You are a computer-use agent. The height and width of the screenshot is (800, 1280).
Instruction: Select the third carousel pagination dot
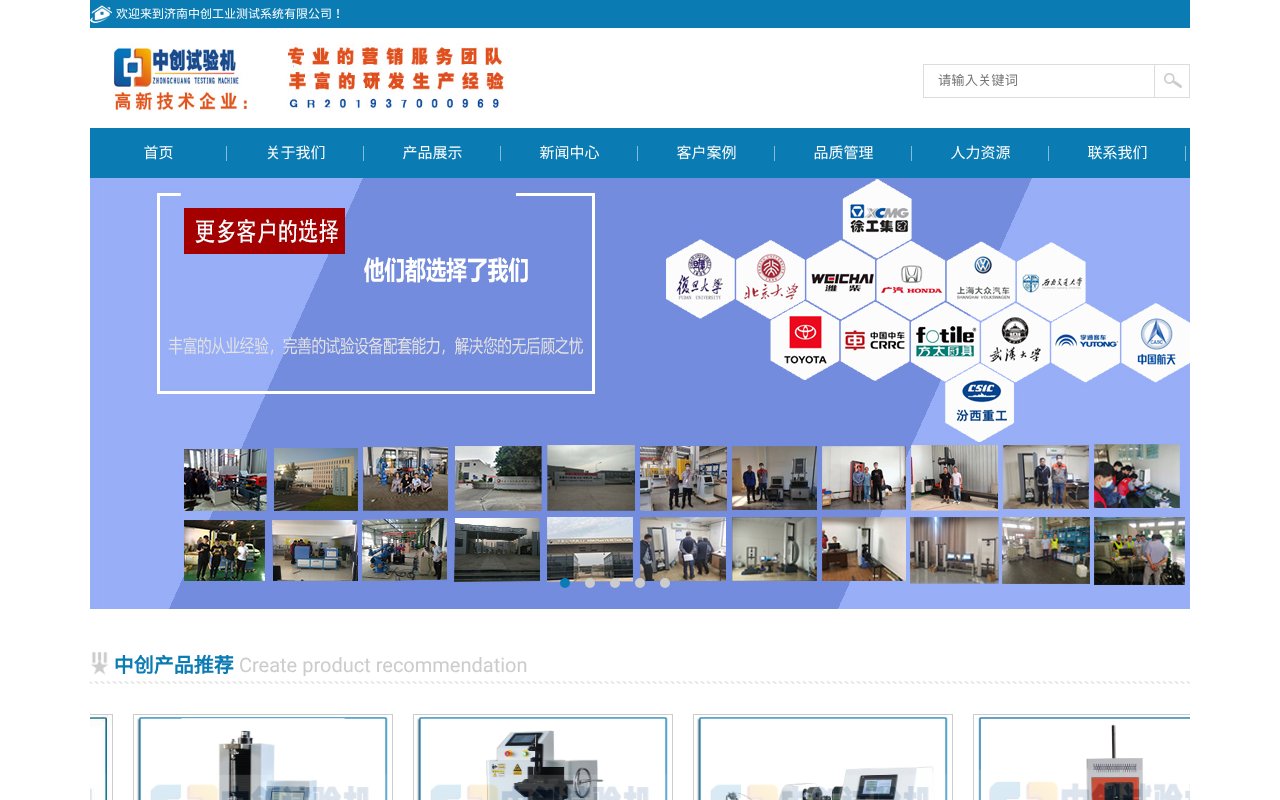click(614, 582)
